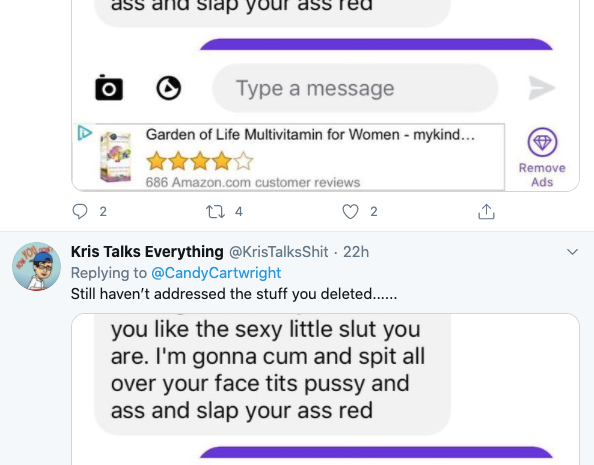Click the retweet icon with count 4
The height and width of the screenshot is (465, 594).
point(215,211)
